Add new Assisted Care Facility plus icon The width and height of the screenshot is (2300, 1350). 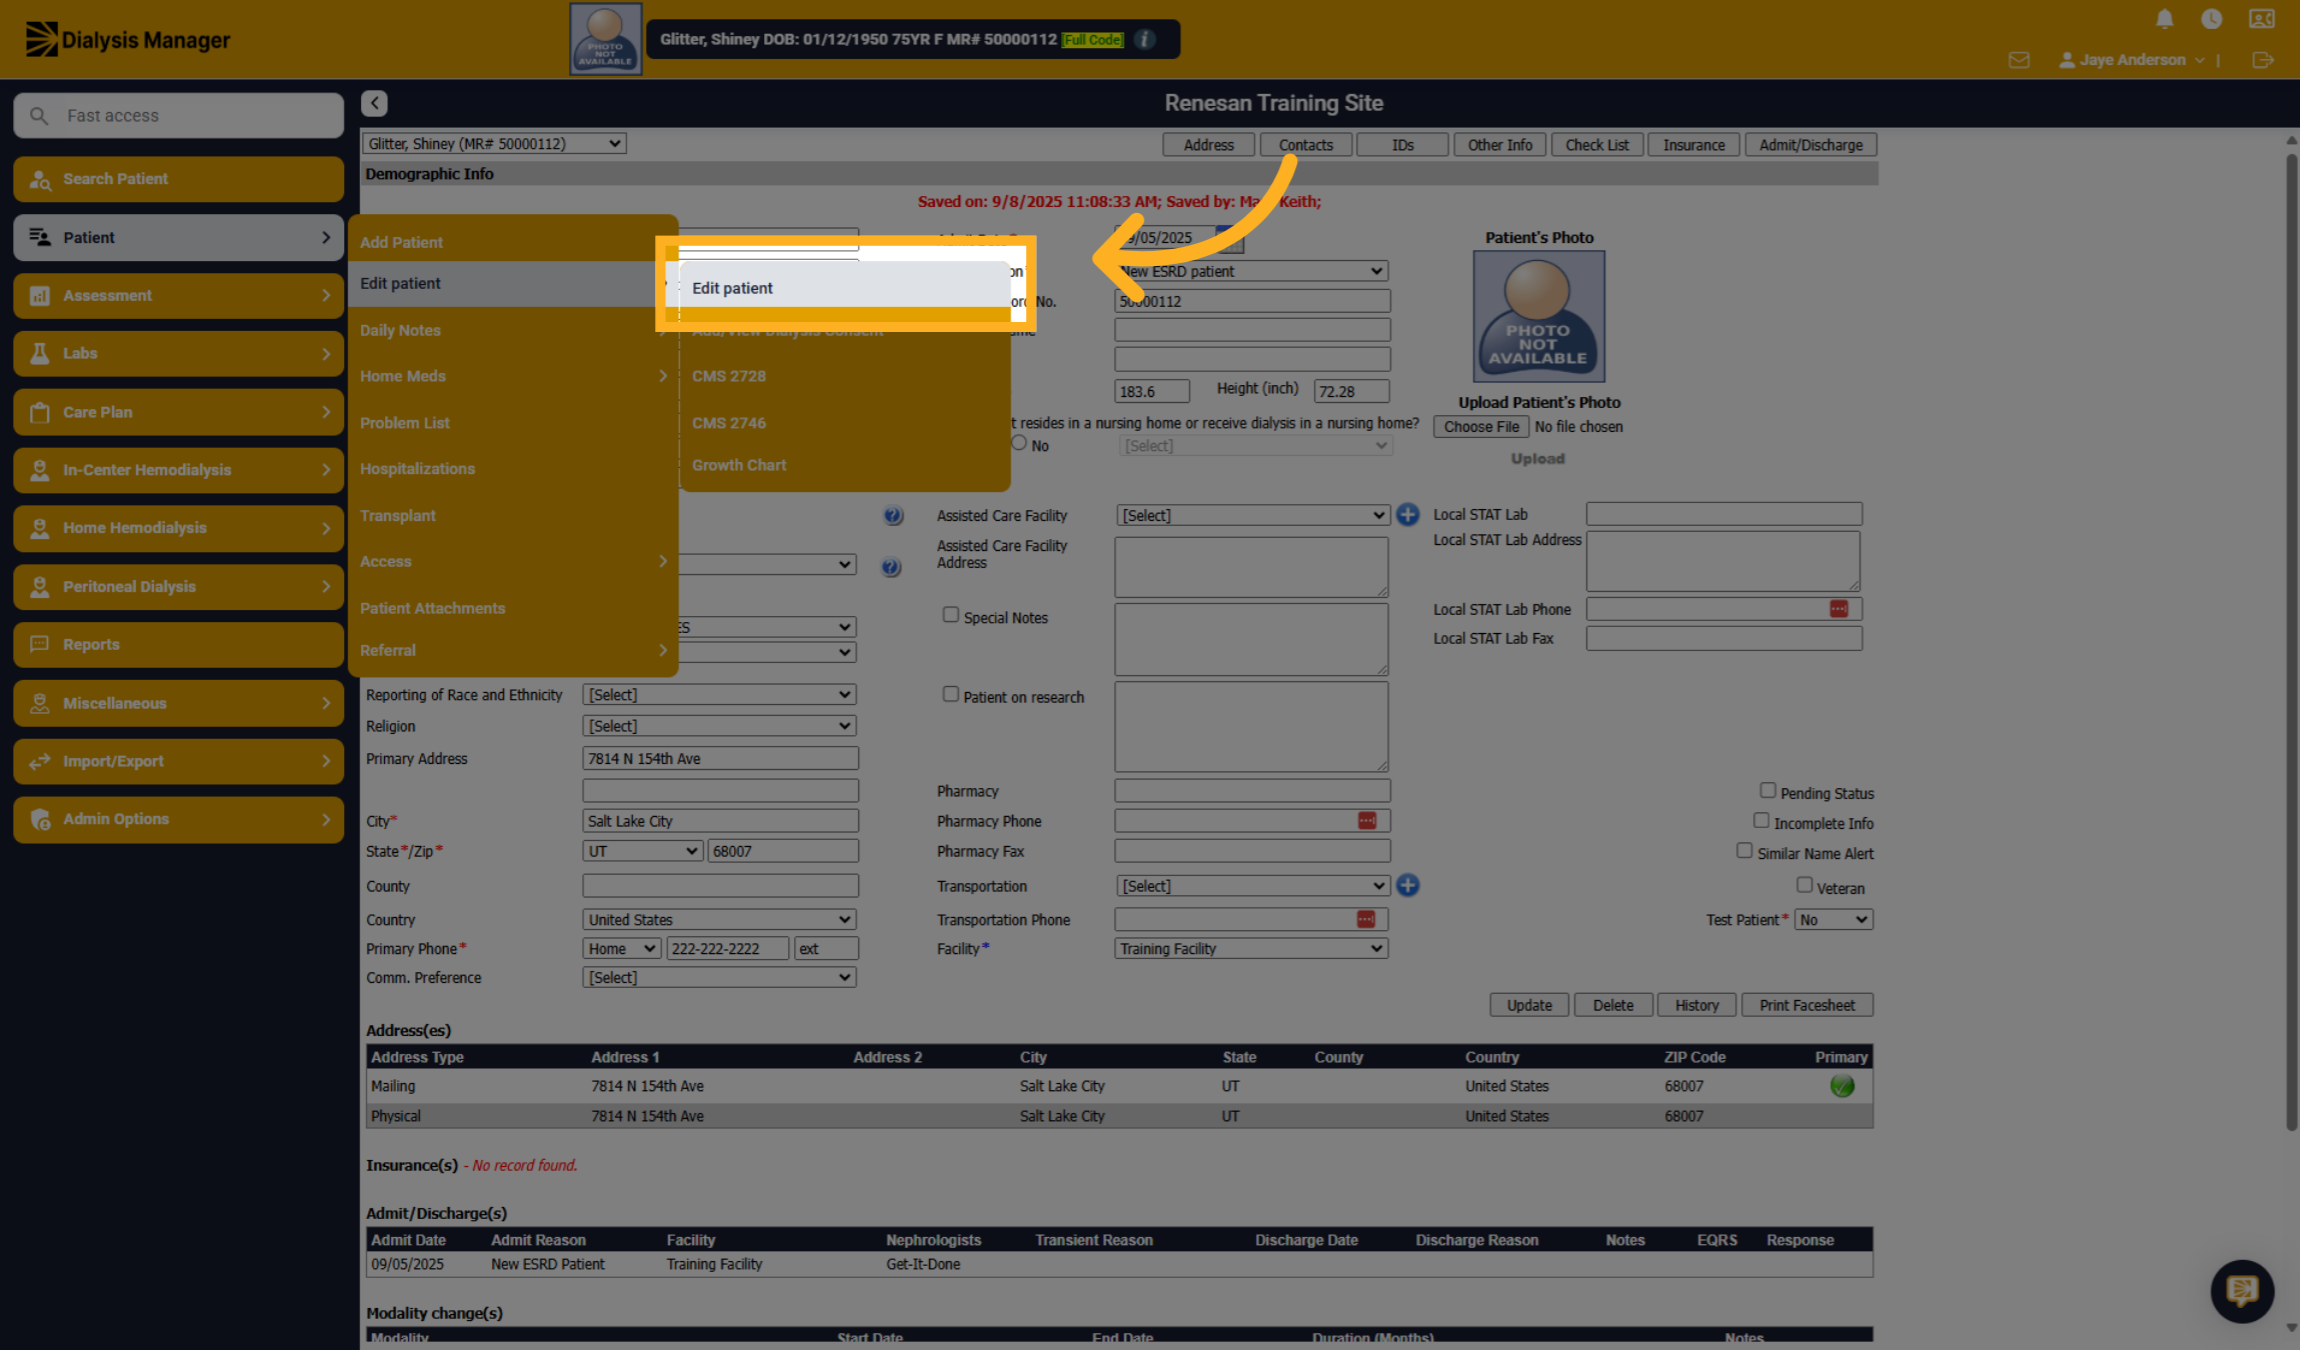[x=1407, y=514]
